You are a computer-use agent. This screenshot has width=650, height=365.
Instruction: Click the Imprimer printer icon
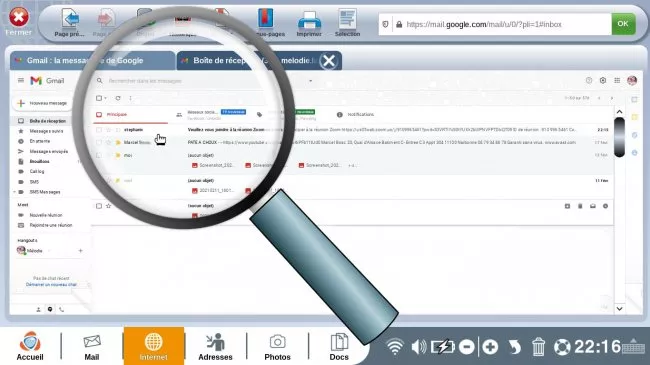click(x=309, y=20)
